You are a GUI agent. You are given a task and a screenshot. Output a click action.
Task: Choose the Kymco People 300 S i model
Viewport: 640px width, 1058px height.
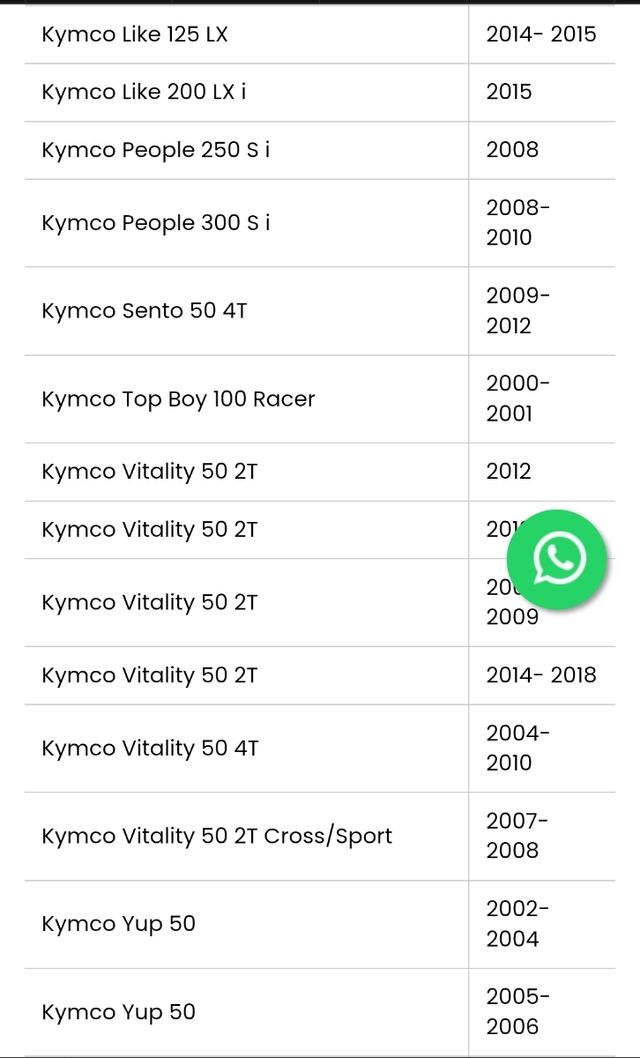156,223
